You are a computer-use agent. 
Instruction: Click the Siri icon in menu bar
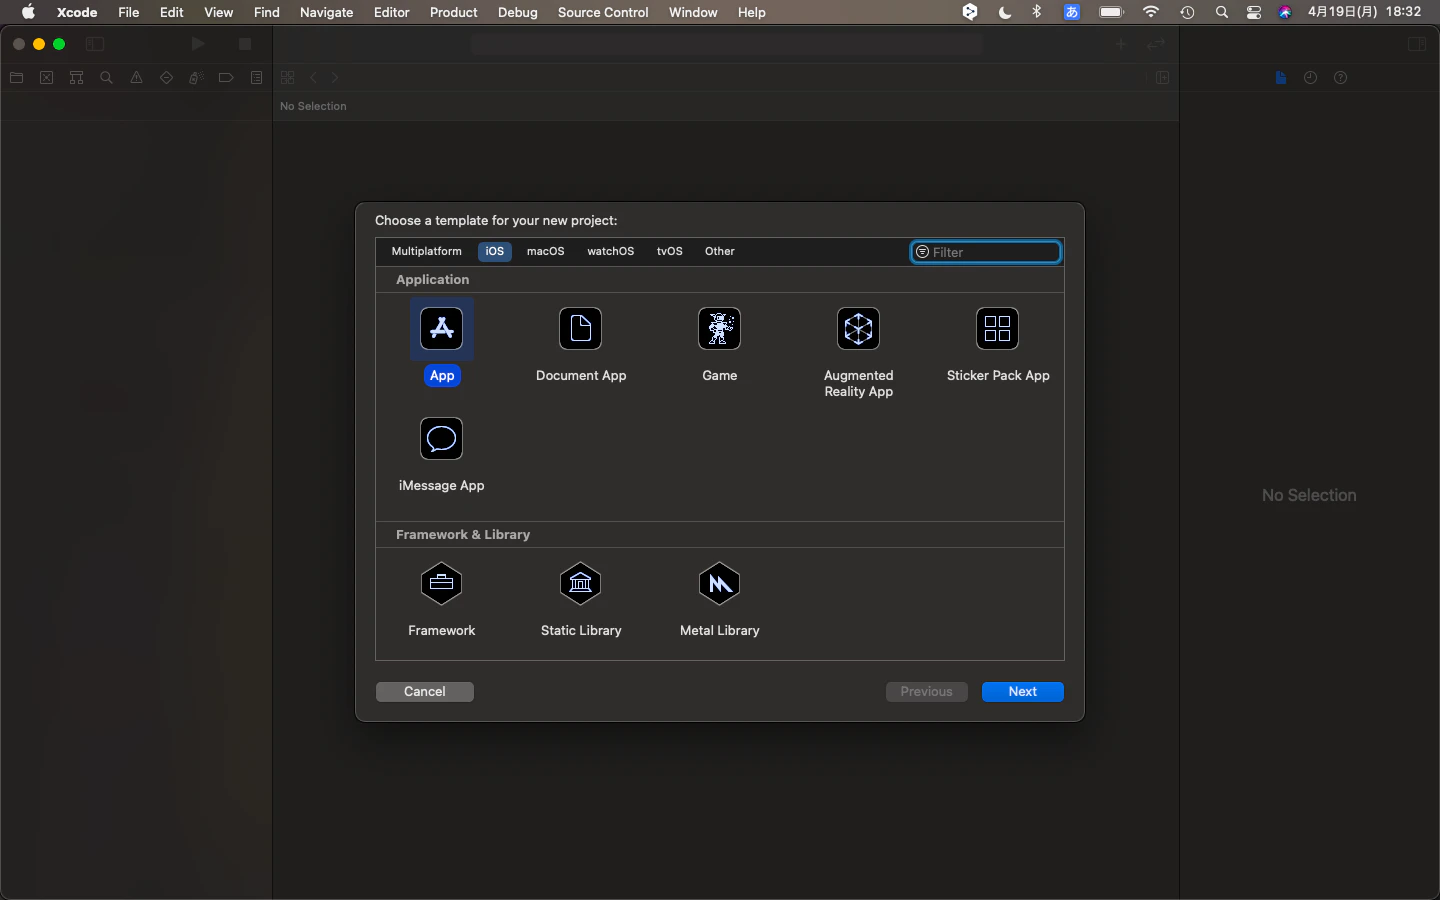[x=1286, y=12]
